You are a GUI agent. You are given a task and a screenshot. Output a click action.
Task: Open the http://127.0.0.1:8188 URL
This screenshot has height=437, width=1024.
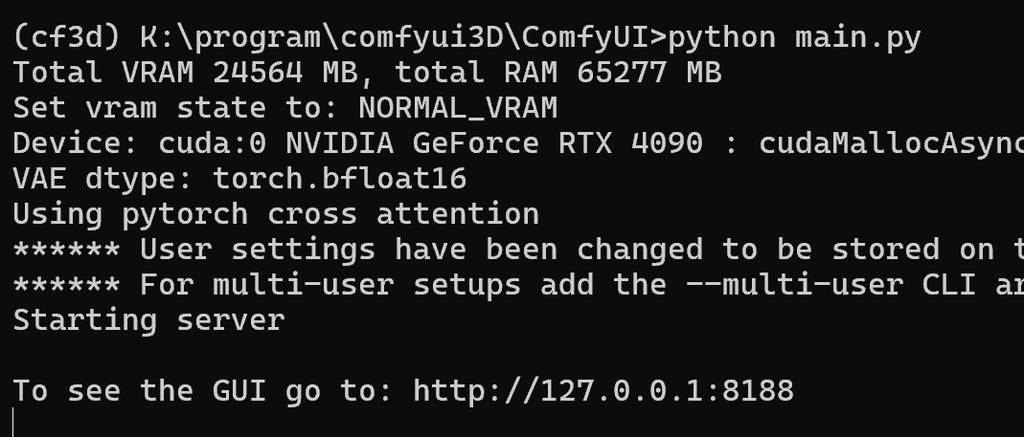pyautogui.click(x=603, y=389)
